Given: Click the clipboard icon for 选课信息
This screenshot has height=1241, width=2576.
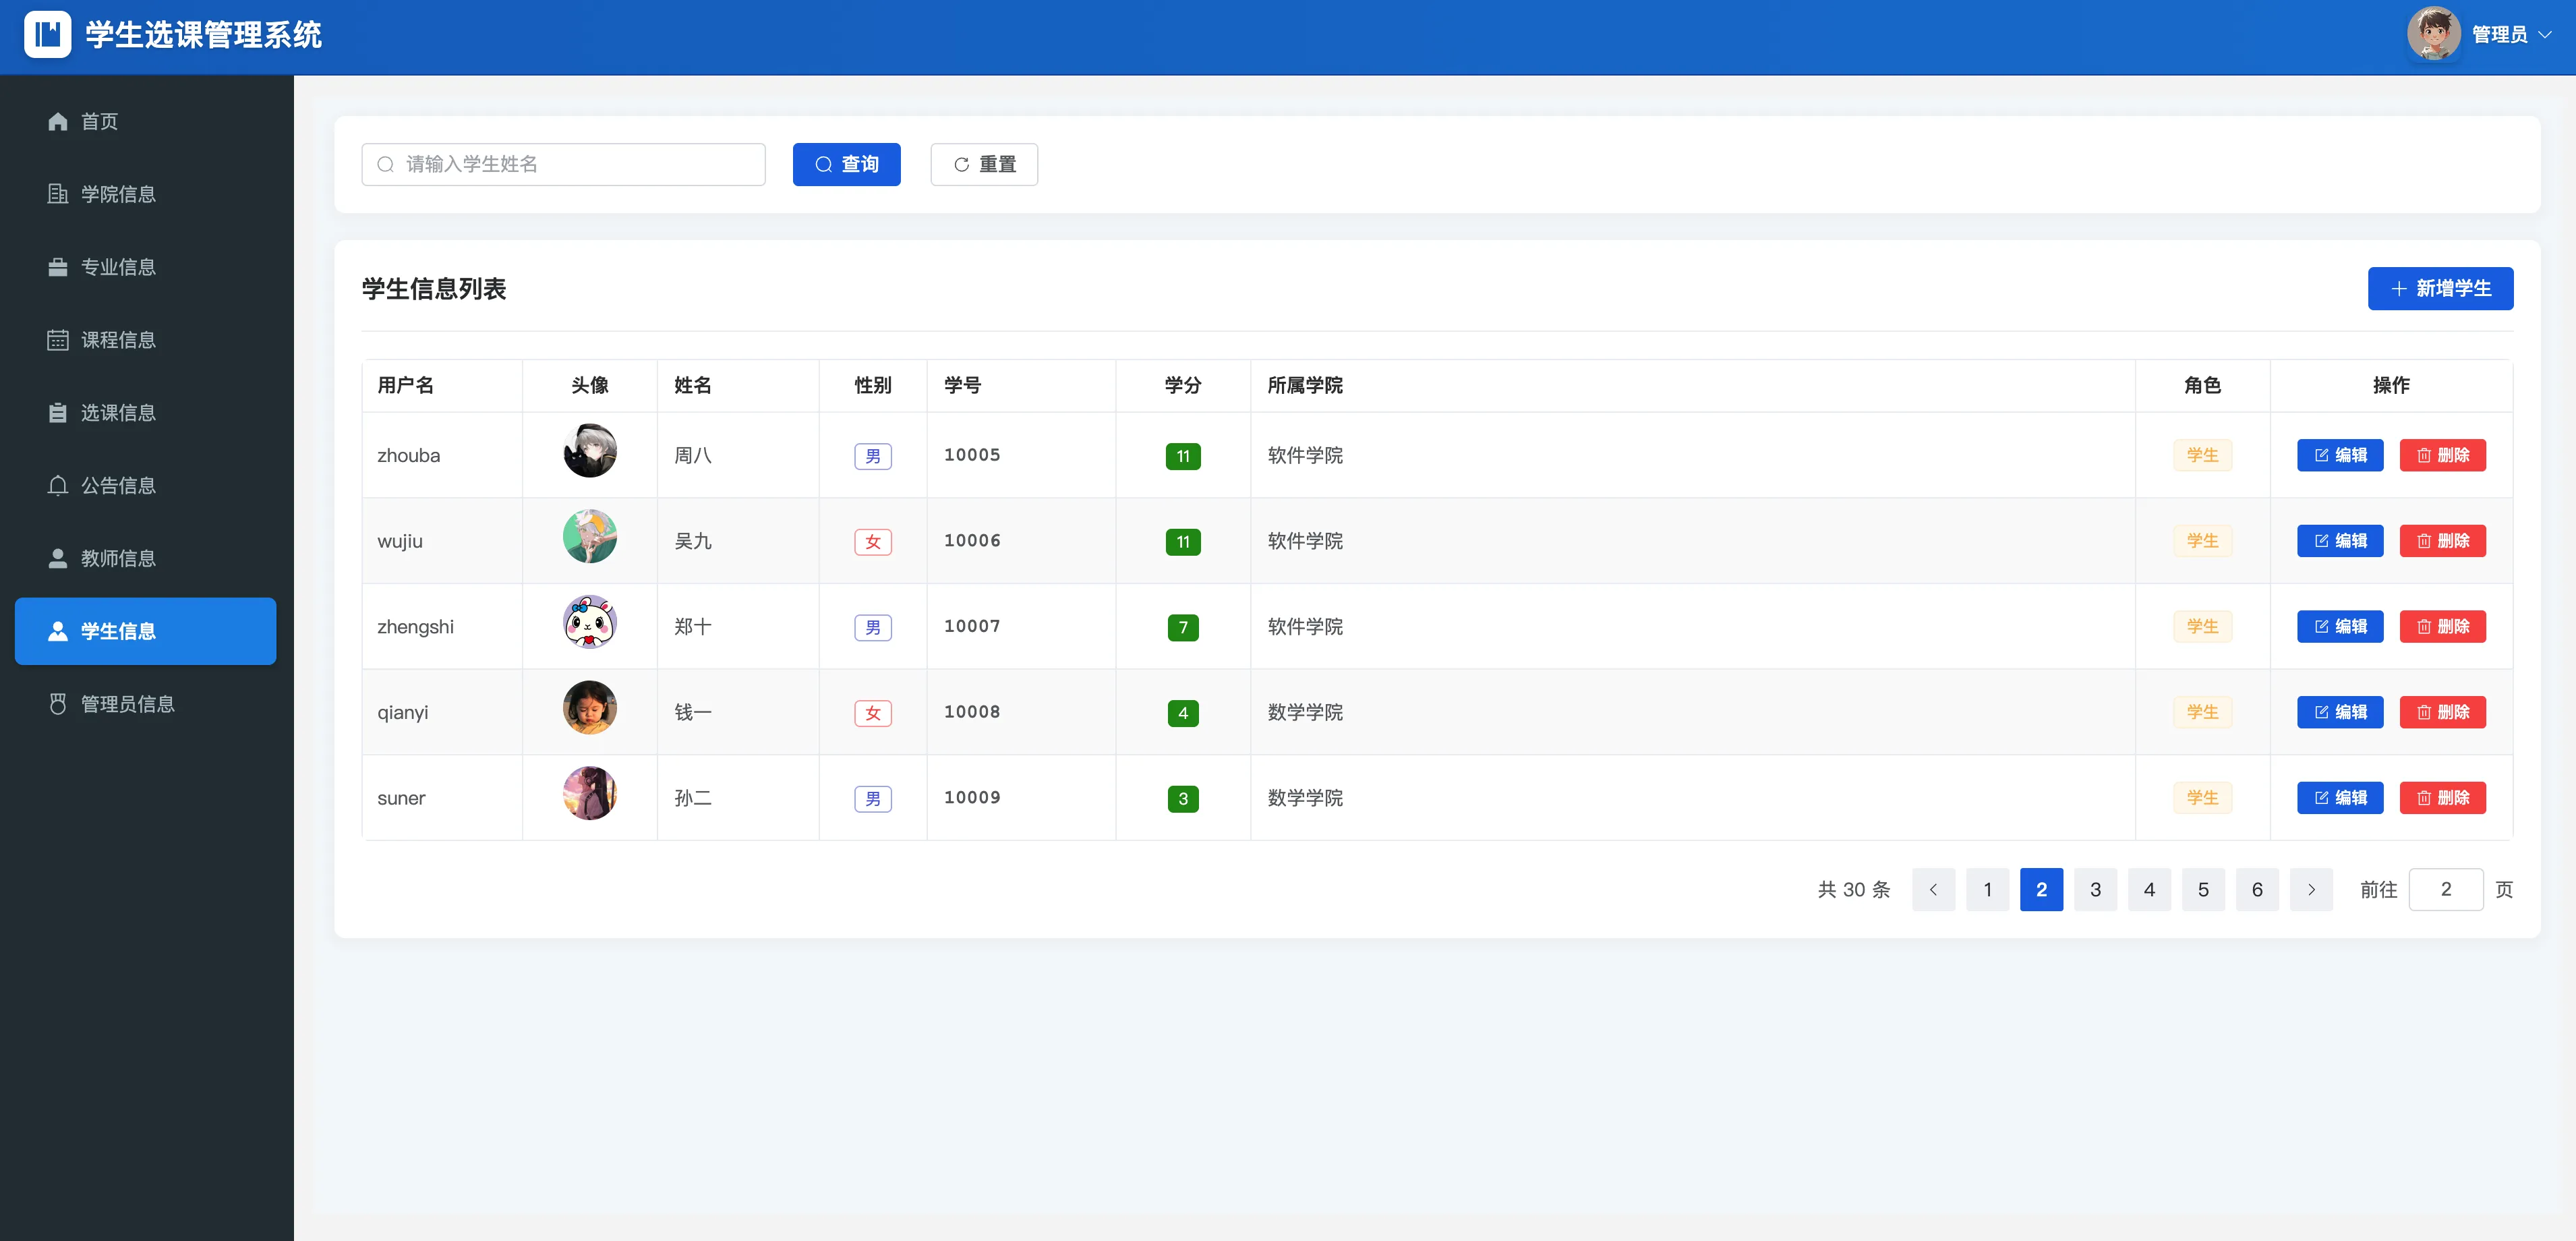Looking at the screenshot, I should 58,413.
